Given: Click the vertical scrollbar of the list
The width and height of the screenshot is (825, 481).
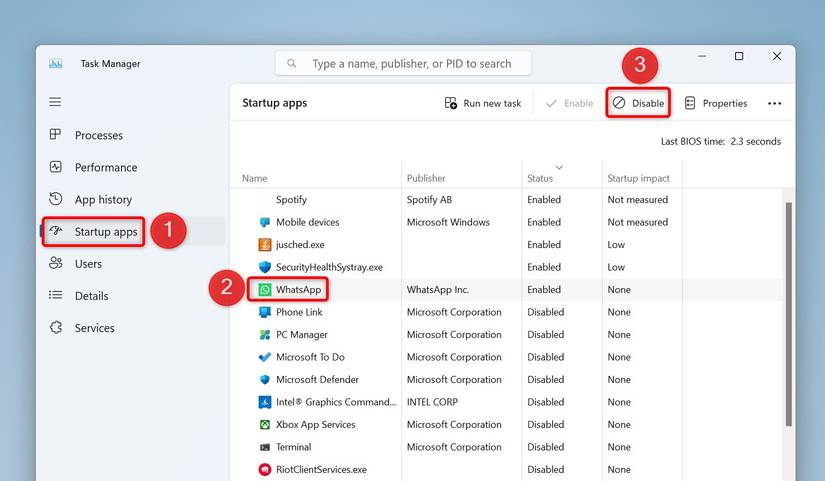Looking at the screenshot, I should coord(788,314).
